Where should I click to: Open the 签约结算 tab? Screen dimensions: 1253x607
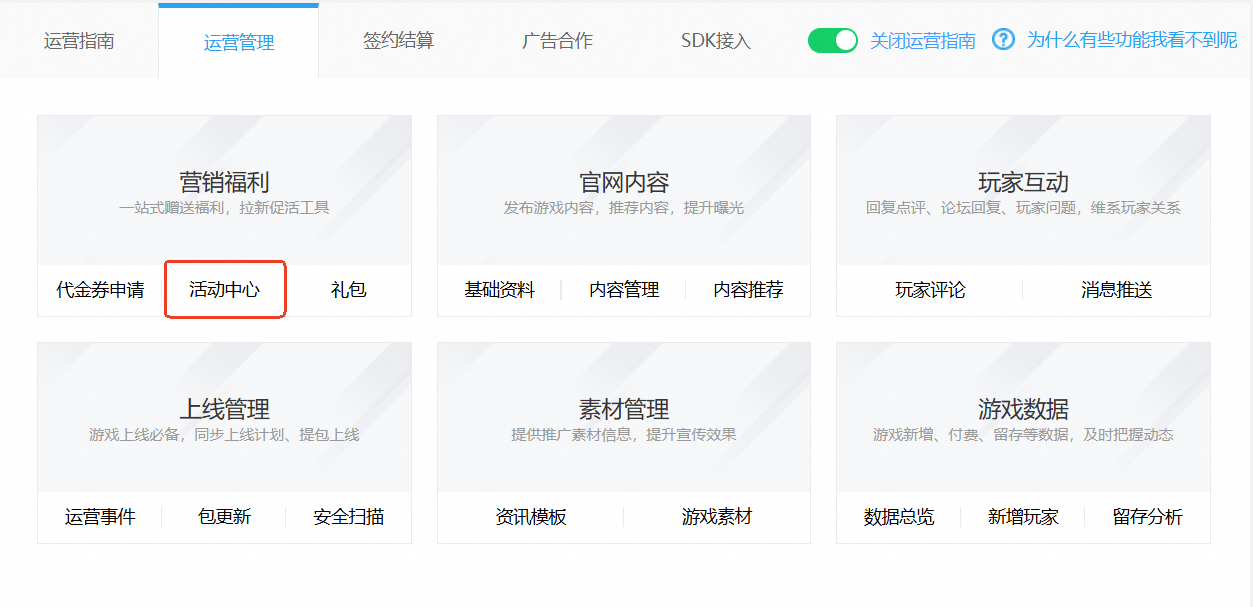tap(398, 41)
